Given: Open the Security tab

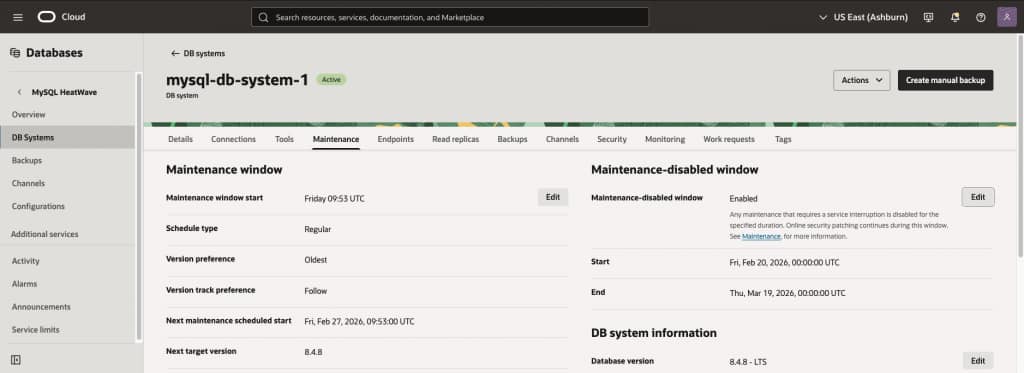Looking at the screenshot, I should tap(611, 139).
